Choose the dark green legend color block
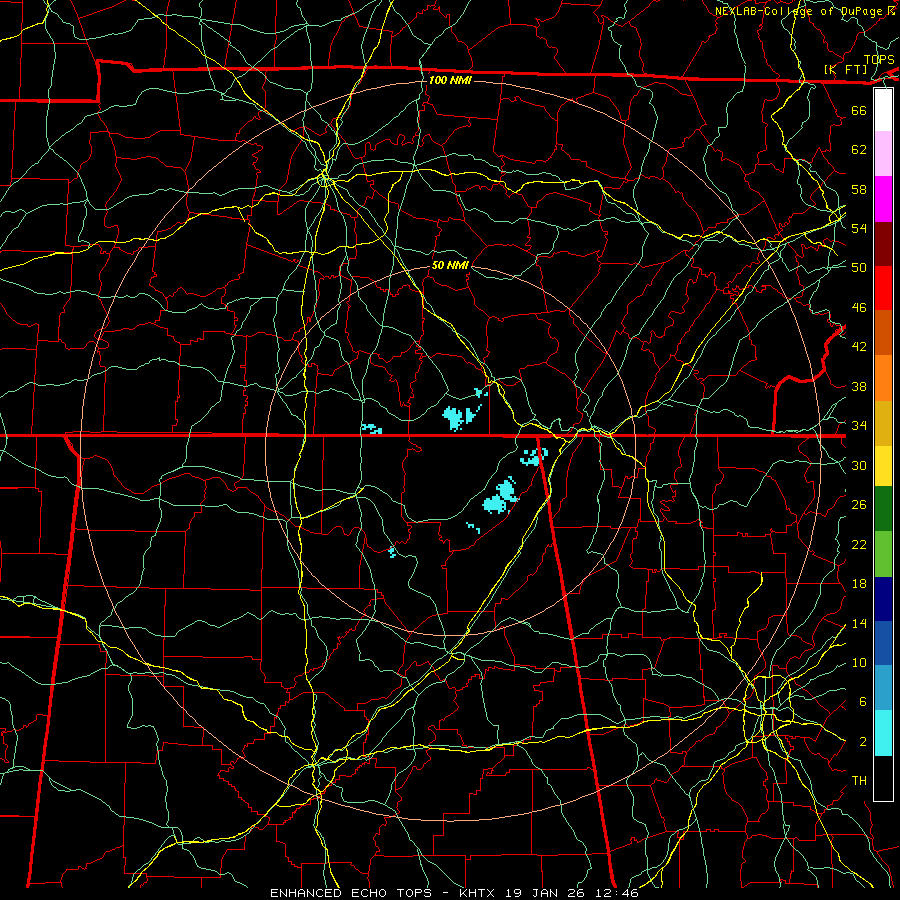Screen dimensions: 900x900 tap(883, 509)
